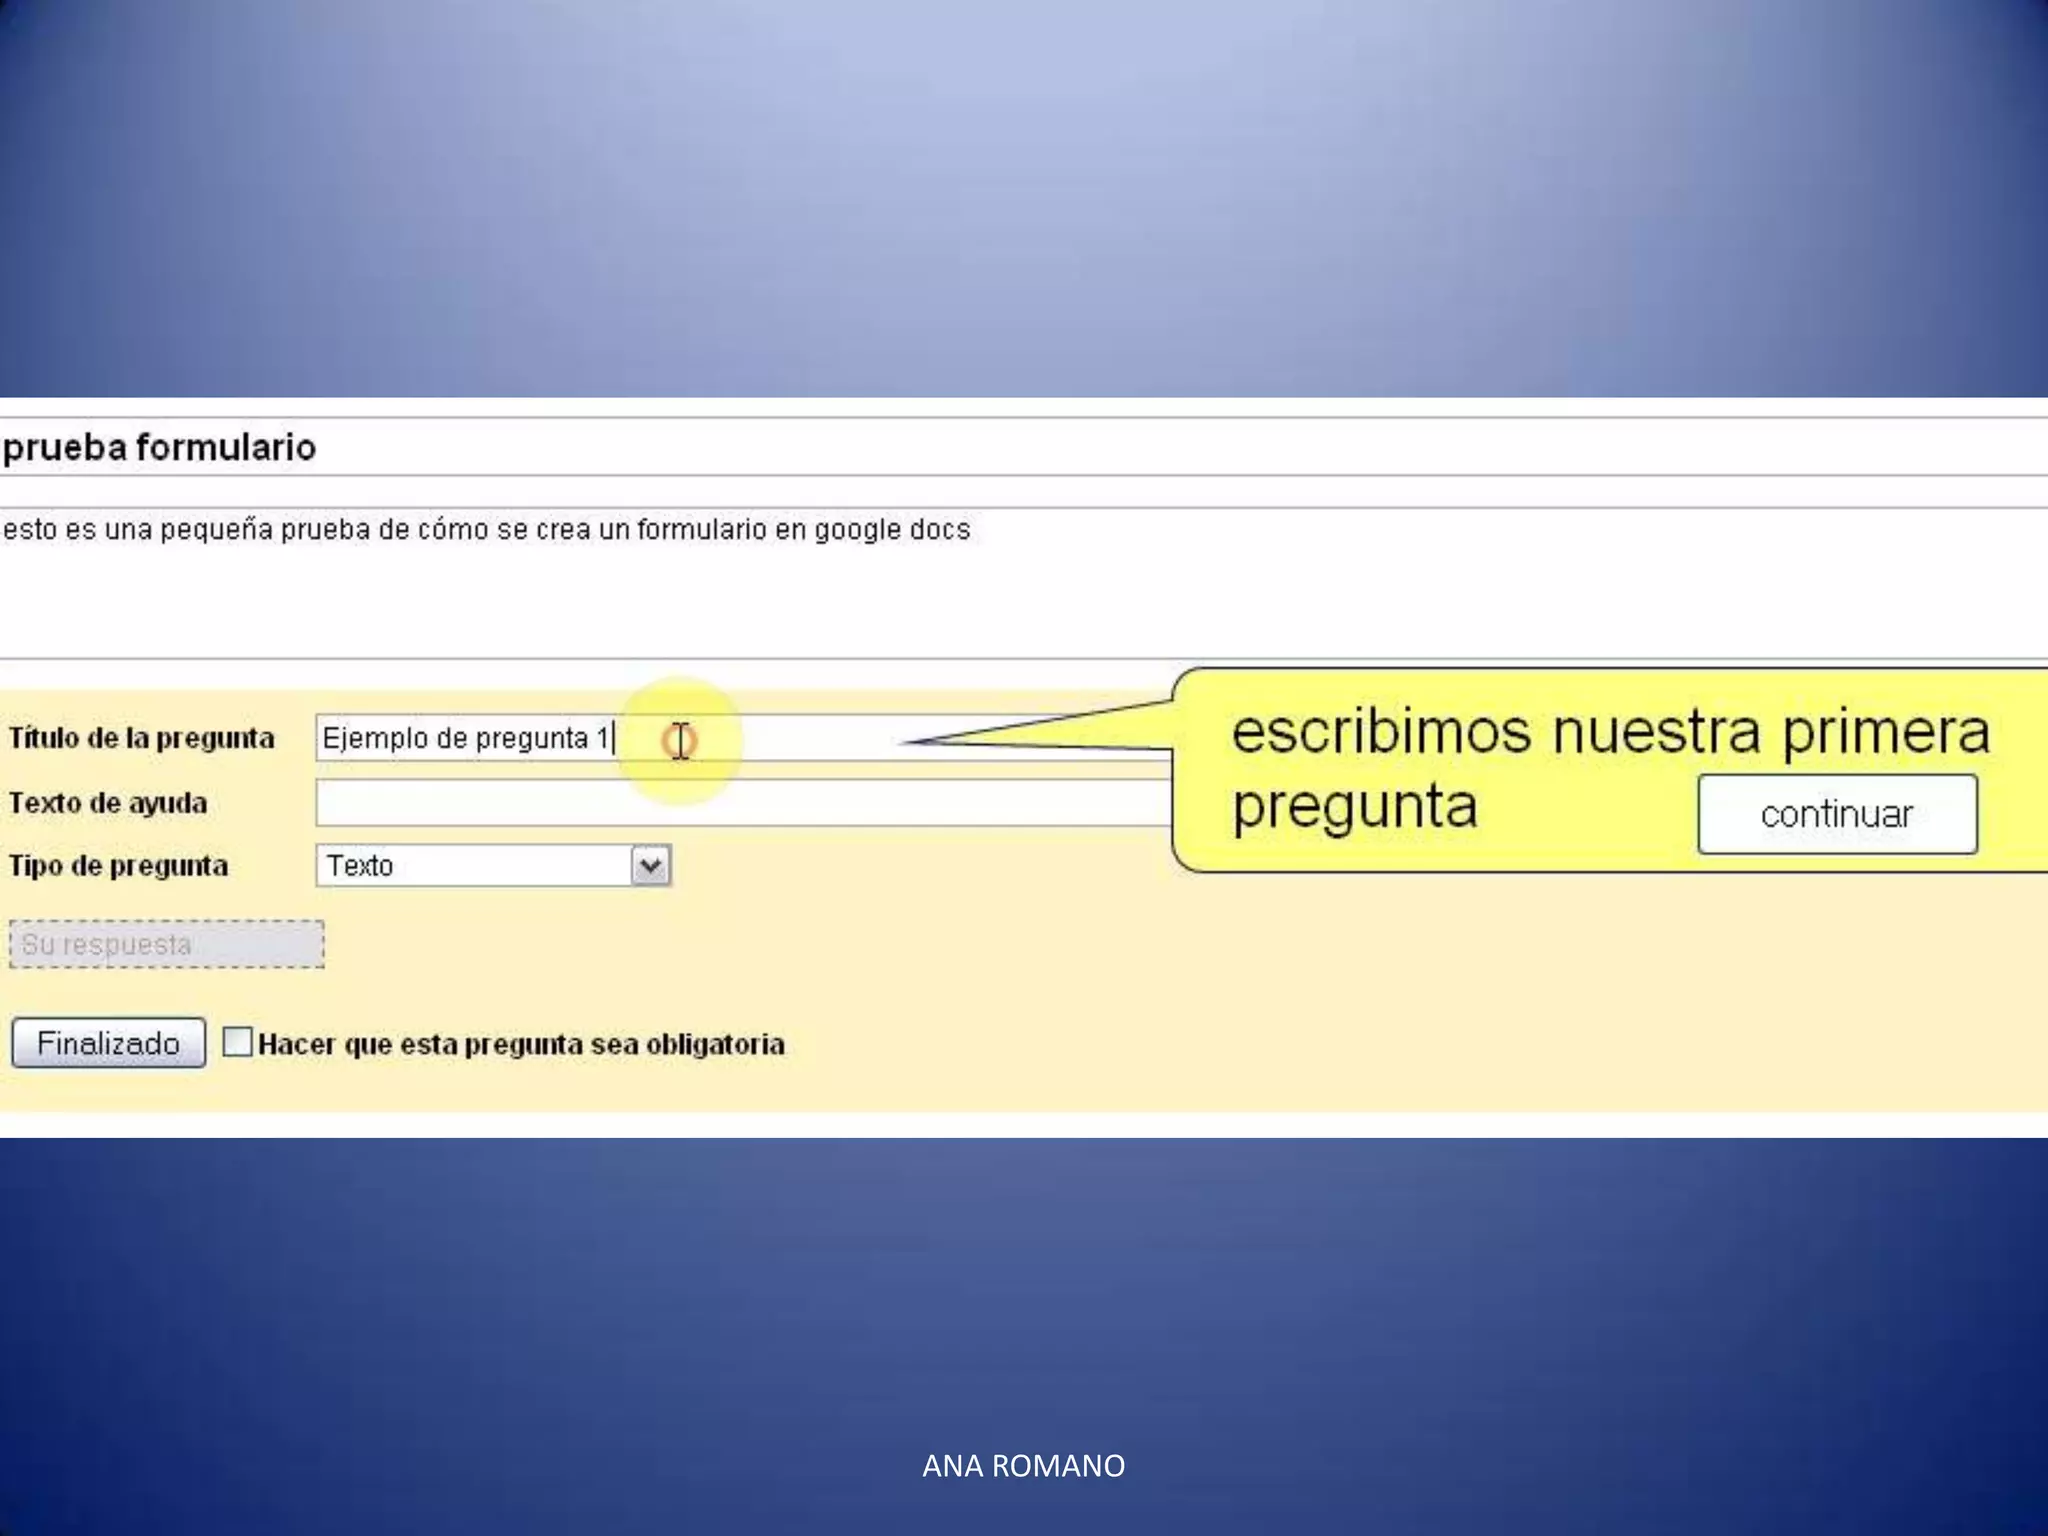Click the 'Texto de ayuda' label
This screenshot has width=2048, height=1536.
[x=108, y=803]
